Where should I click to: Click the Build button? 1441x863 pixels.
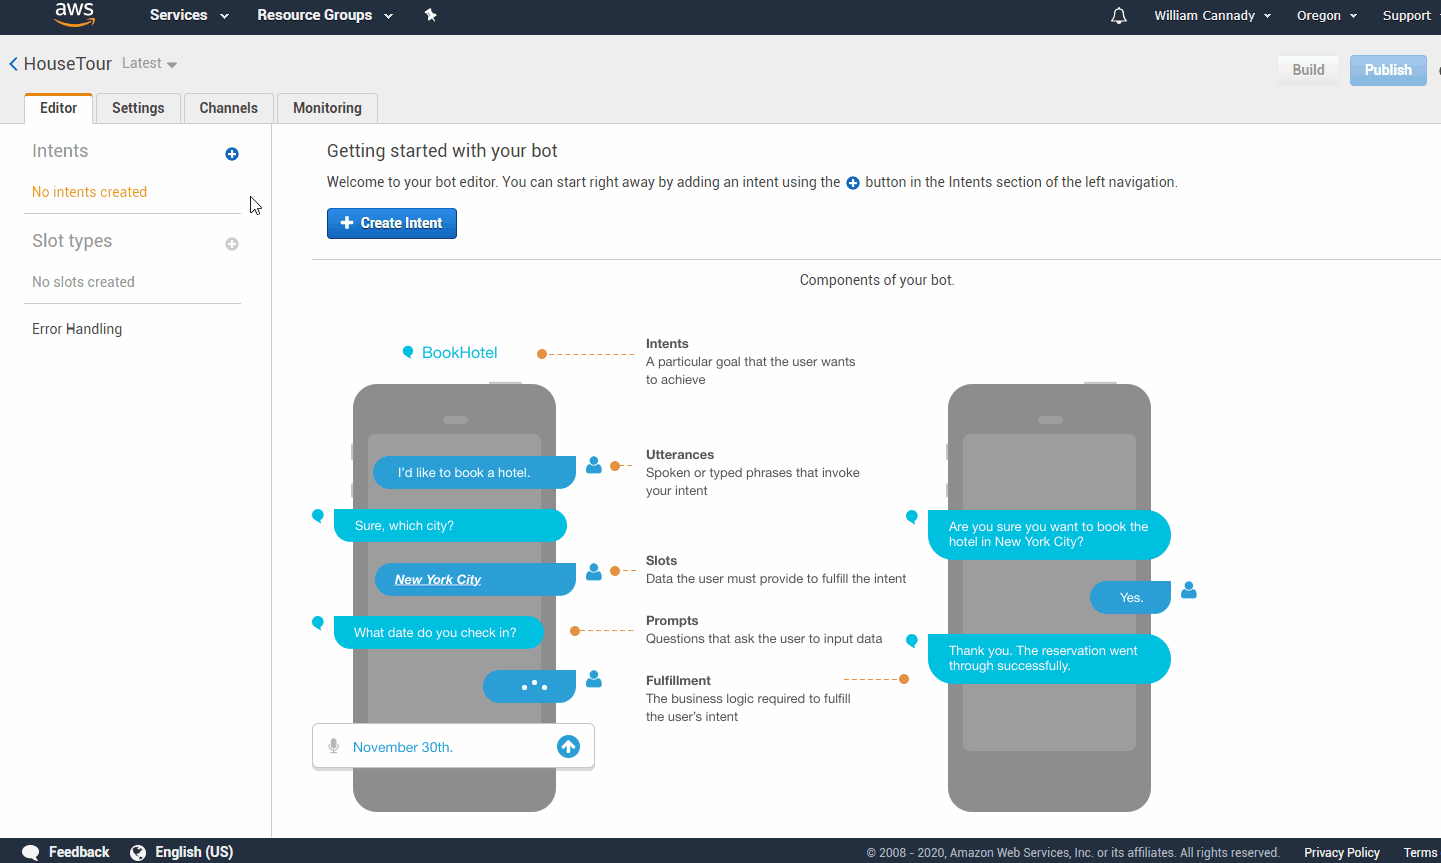tap(1308, 70)
